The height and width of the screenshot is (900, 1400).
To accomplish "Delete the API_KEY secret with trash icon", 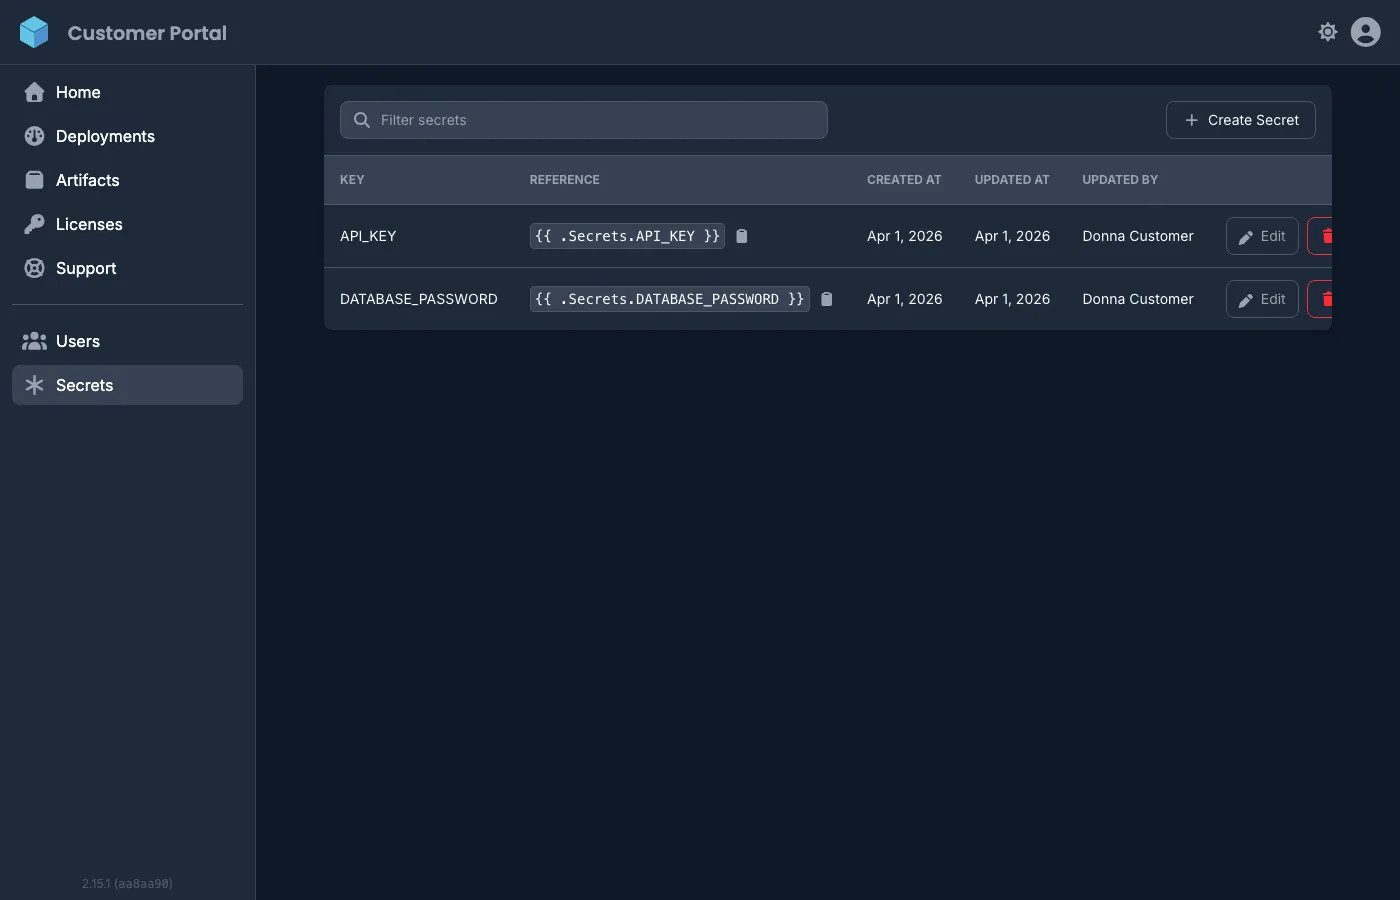I will 1328,236.
